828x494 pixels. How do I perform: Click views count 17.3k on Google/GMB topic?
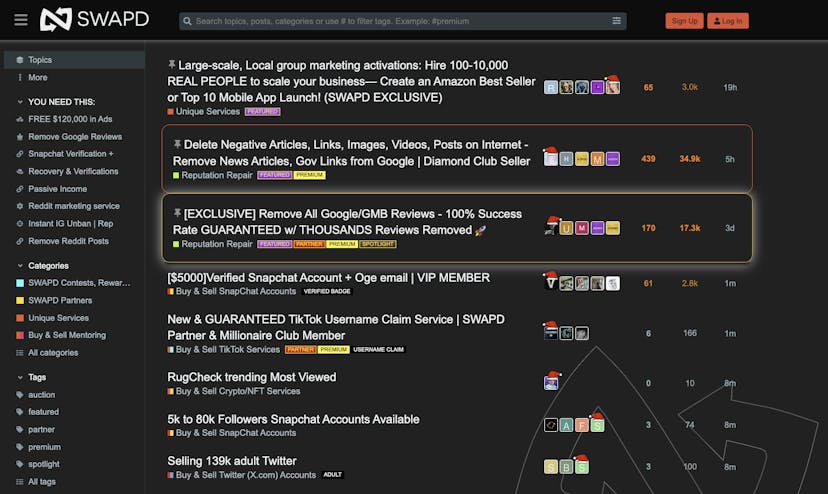point(690,228)
